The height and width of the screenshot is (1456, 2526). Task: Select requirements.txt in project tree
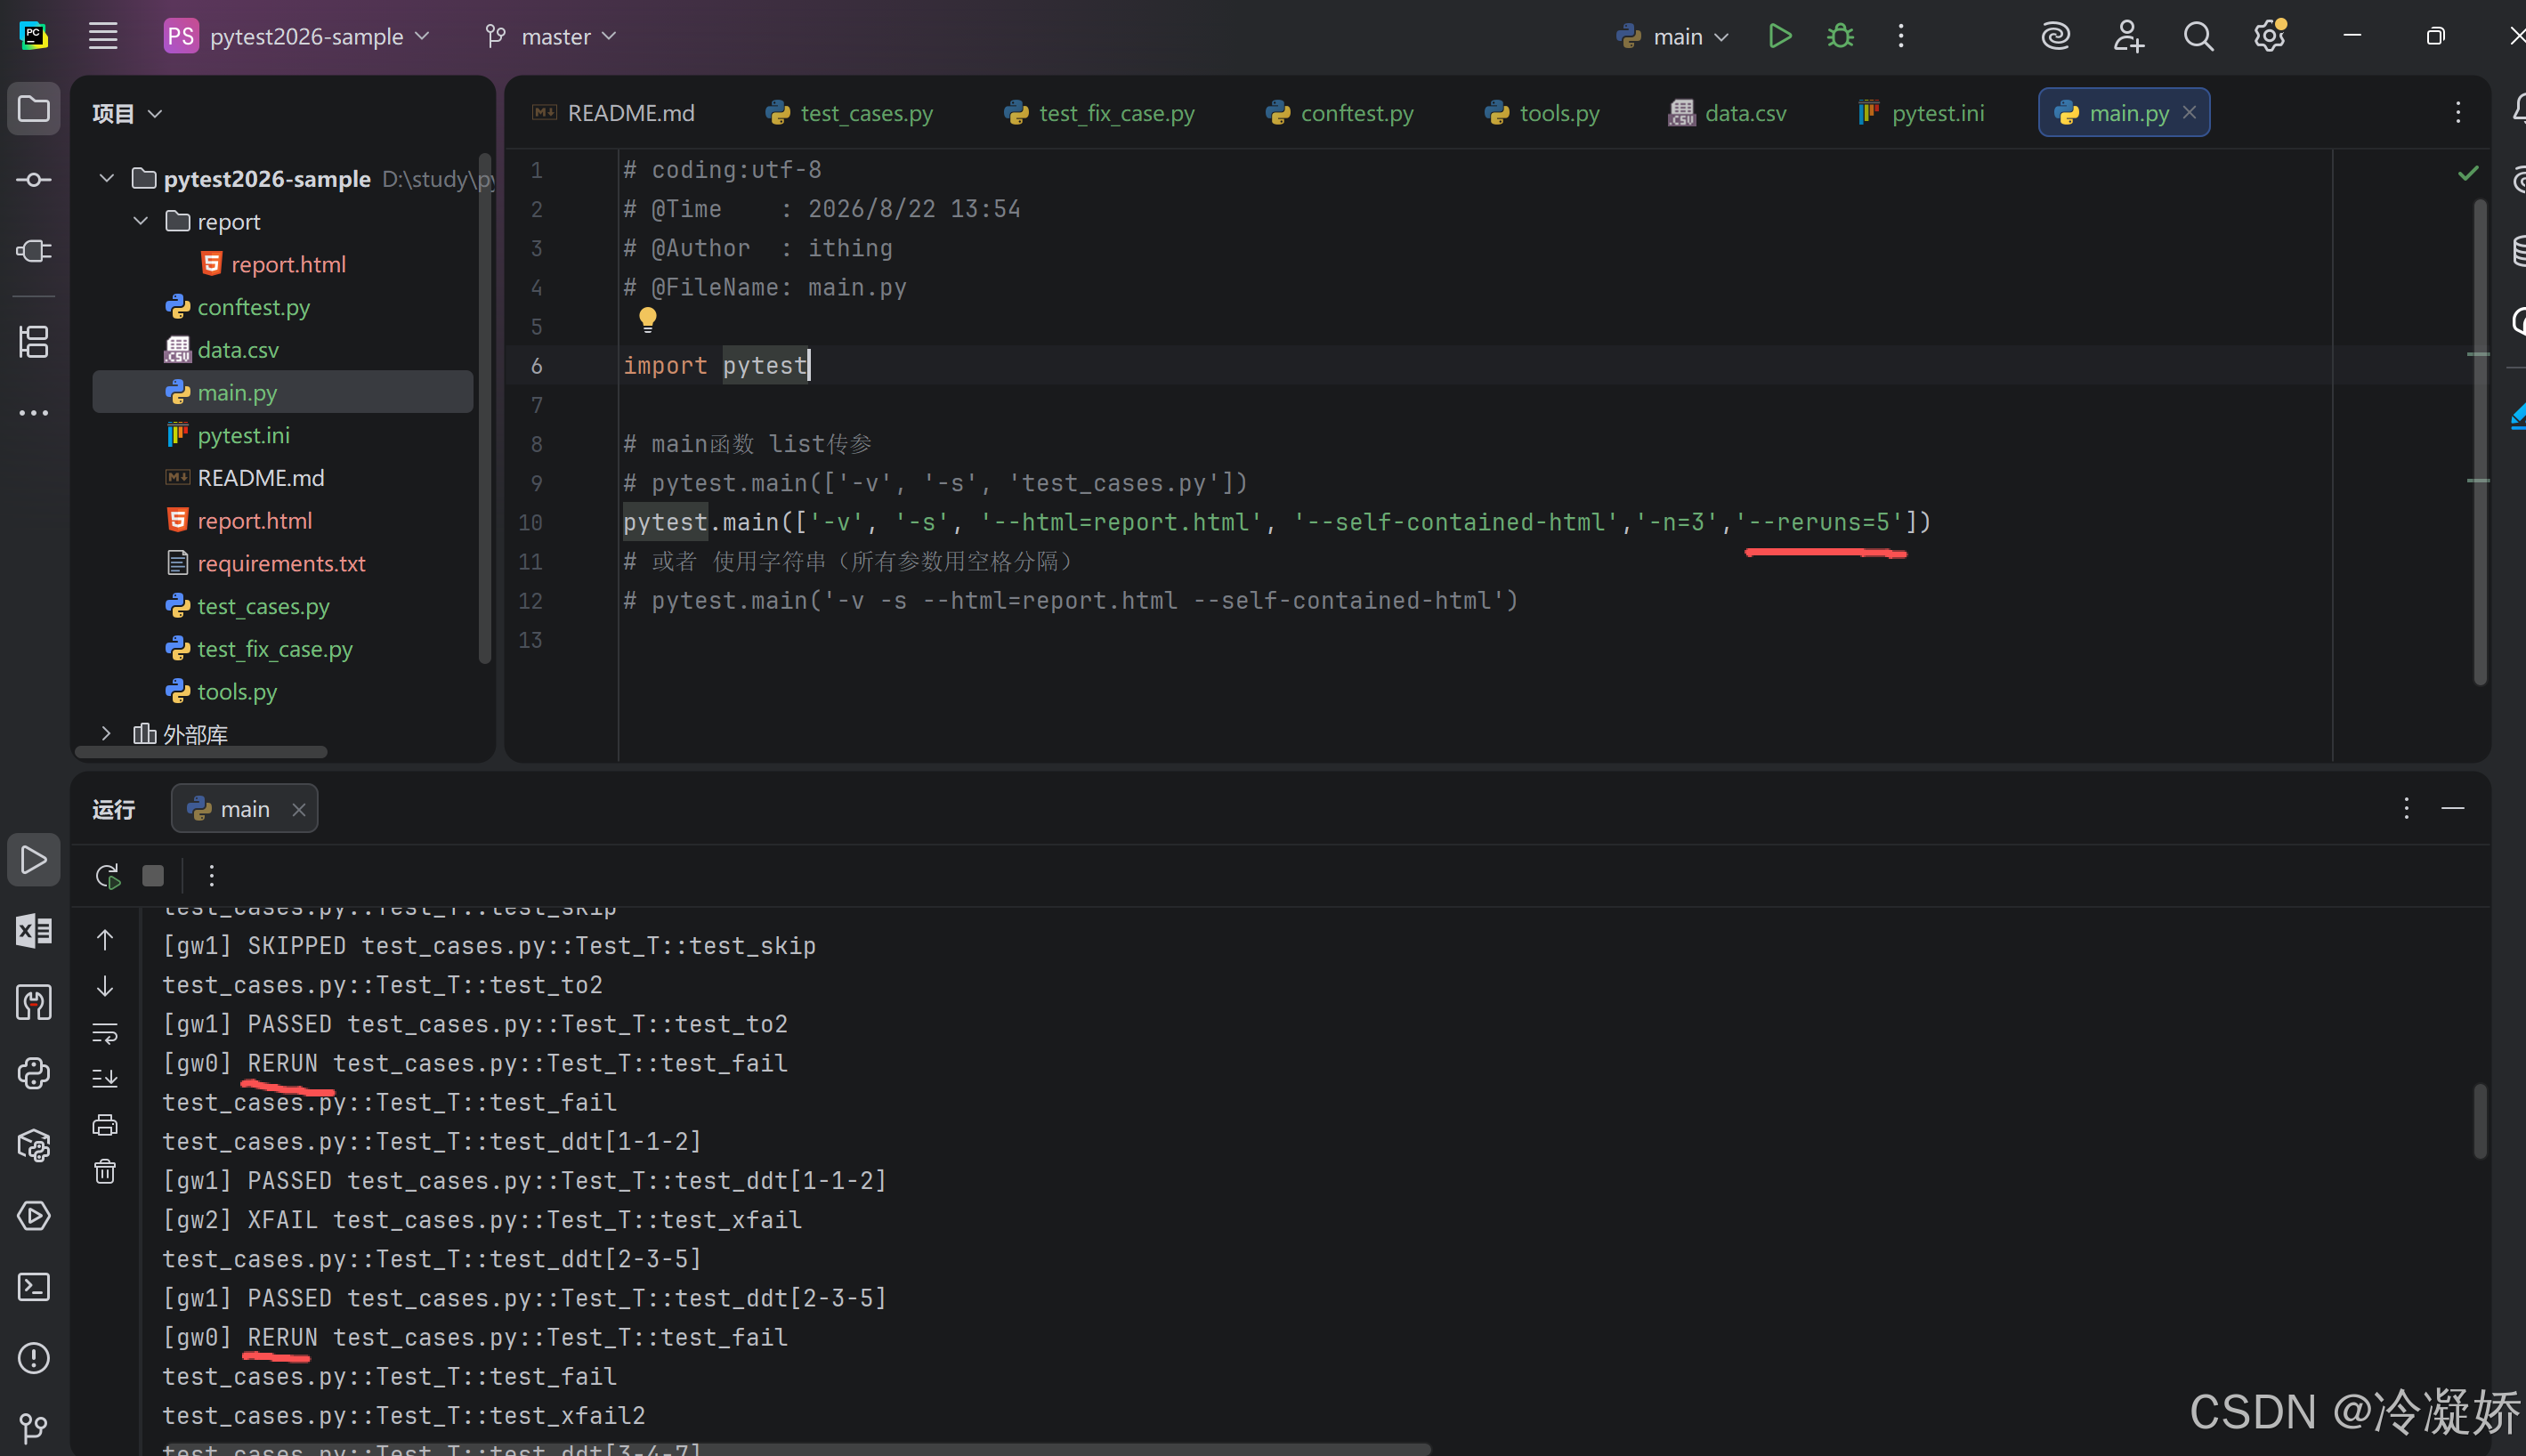click(266, 563)
